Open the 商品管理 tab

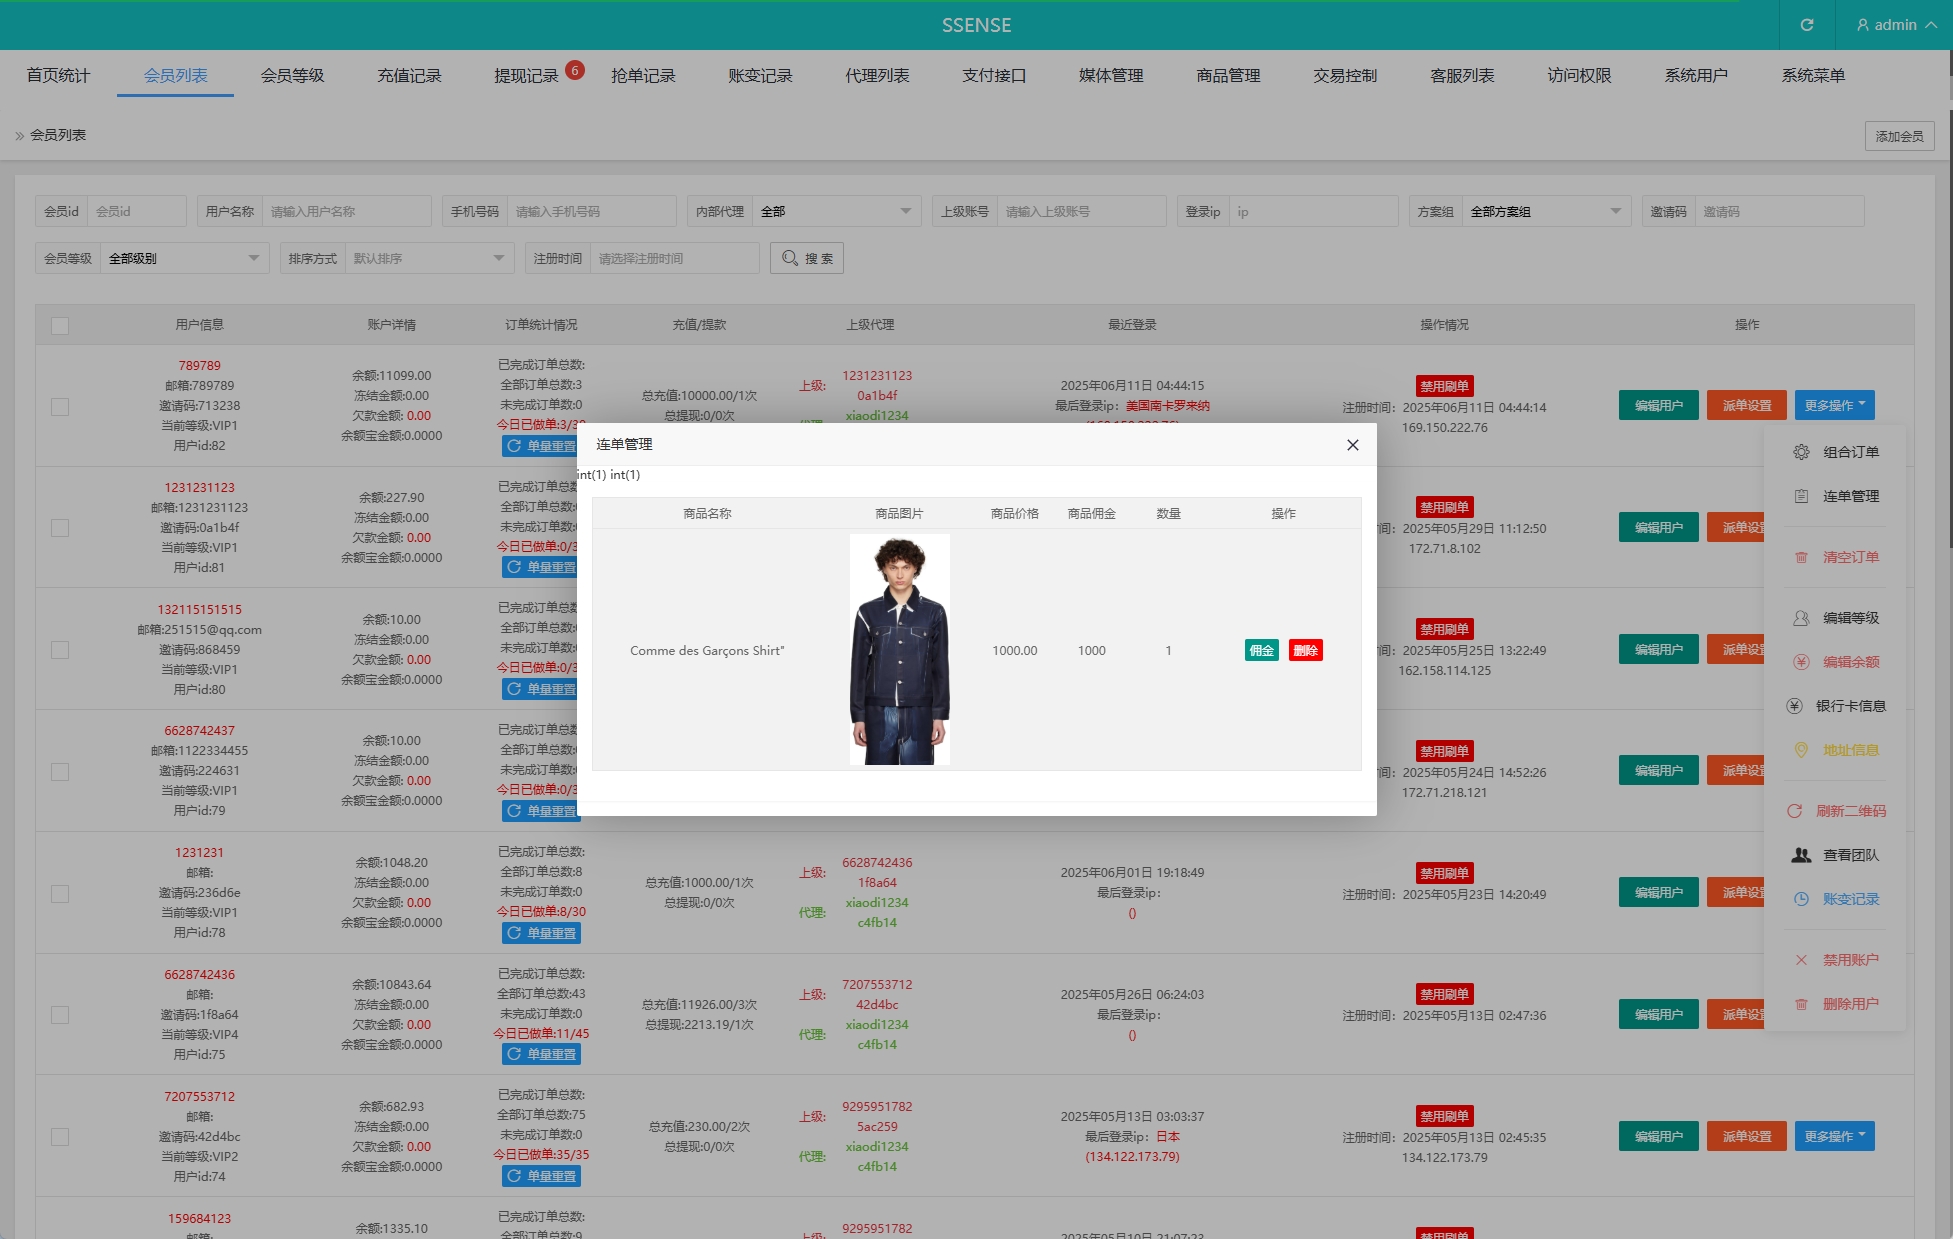click(x=1228, y=76)
